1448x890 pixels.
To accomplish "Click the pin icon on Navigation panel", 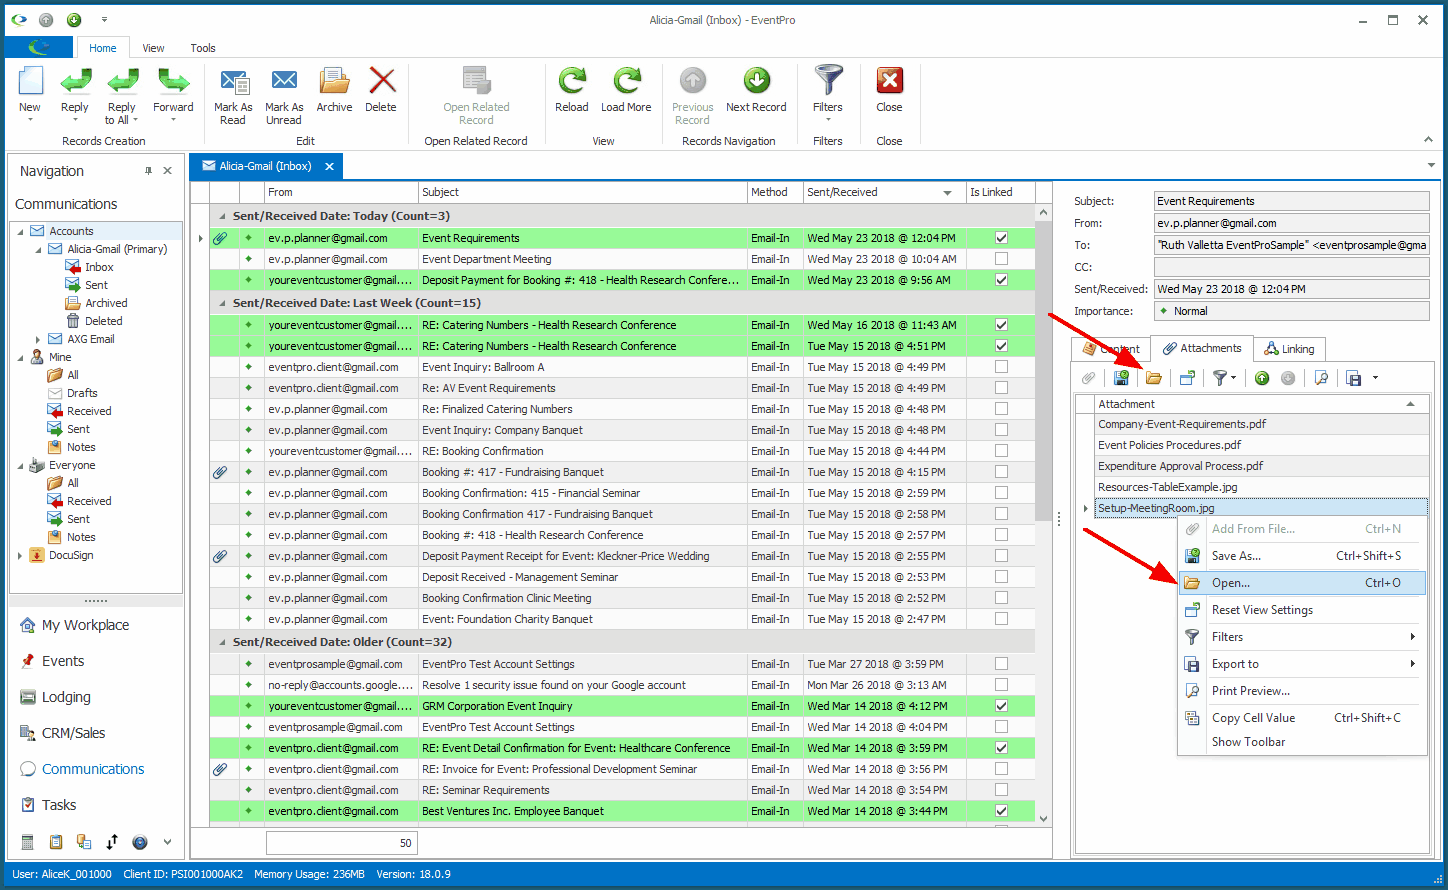I will click(x=148, y=171).
